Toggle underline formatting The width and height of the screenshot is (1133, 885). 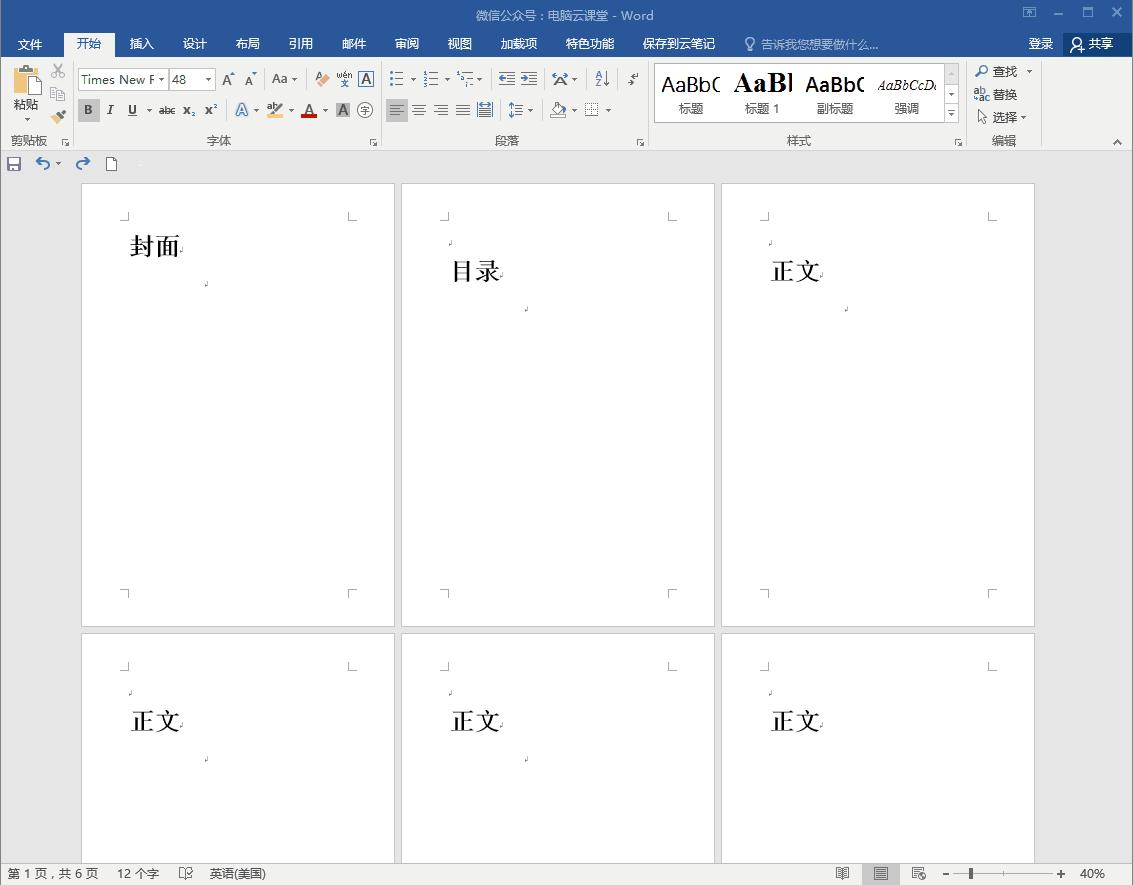132,110
